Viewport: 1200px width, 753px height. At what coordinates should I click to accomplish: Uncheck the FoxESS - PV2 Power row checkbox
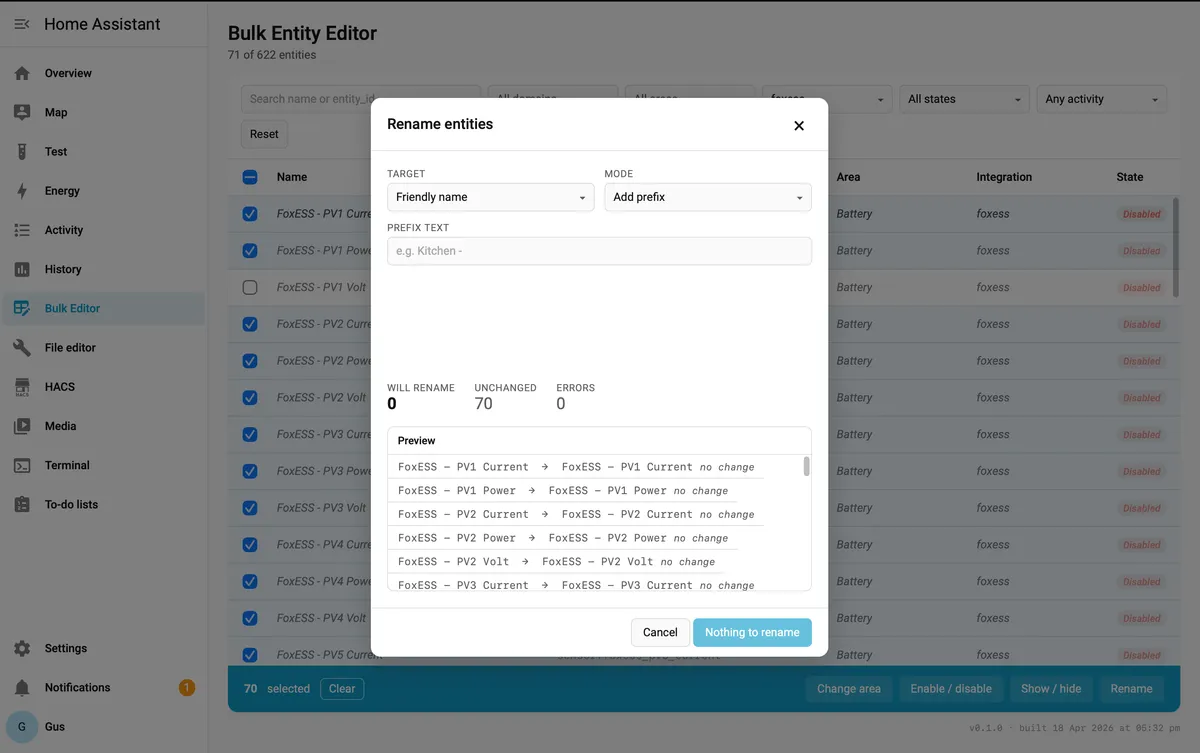pos(250,361)
